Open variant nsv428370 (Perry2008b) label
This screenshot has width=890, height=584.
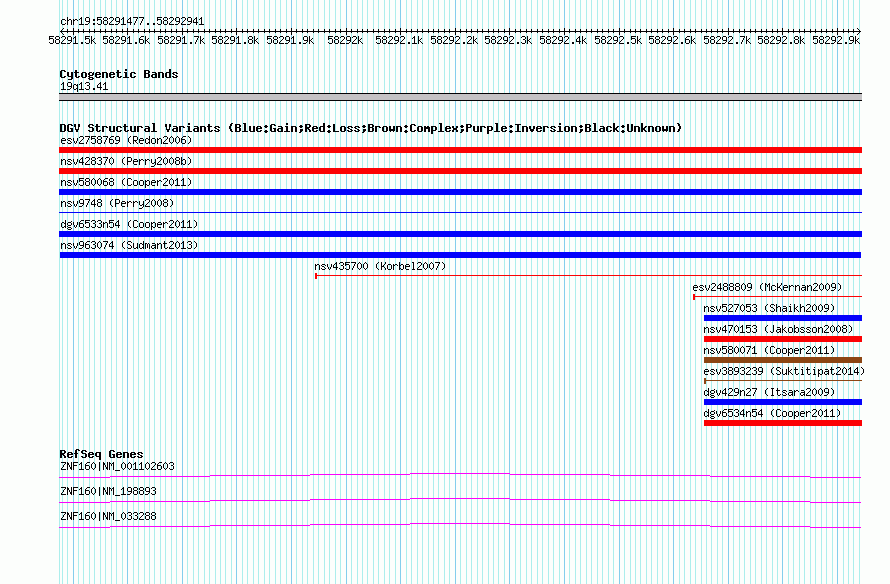[126, 161]
